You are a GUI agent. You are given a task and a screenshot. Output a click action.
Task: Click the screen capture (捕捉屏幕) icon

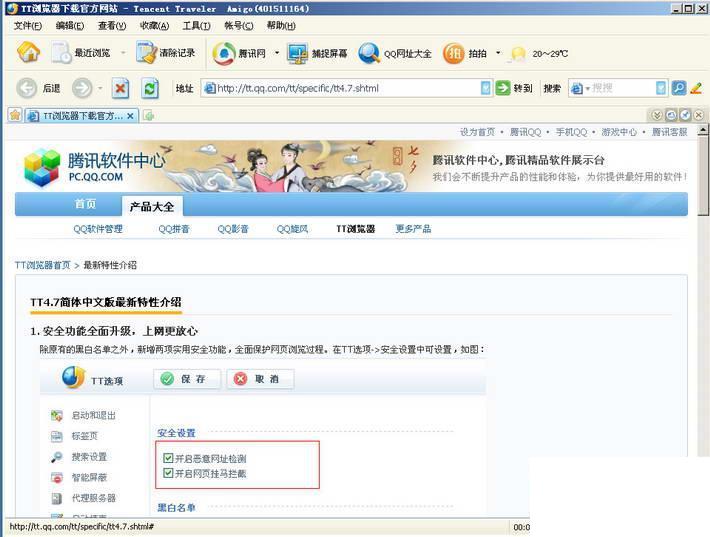click(298, 53)
